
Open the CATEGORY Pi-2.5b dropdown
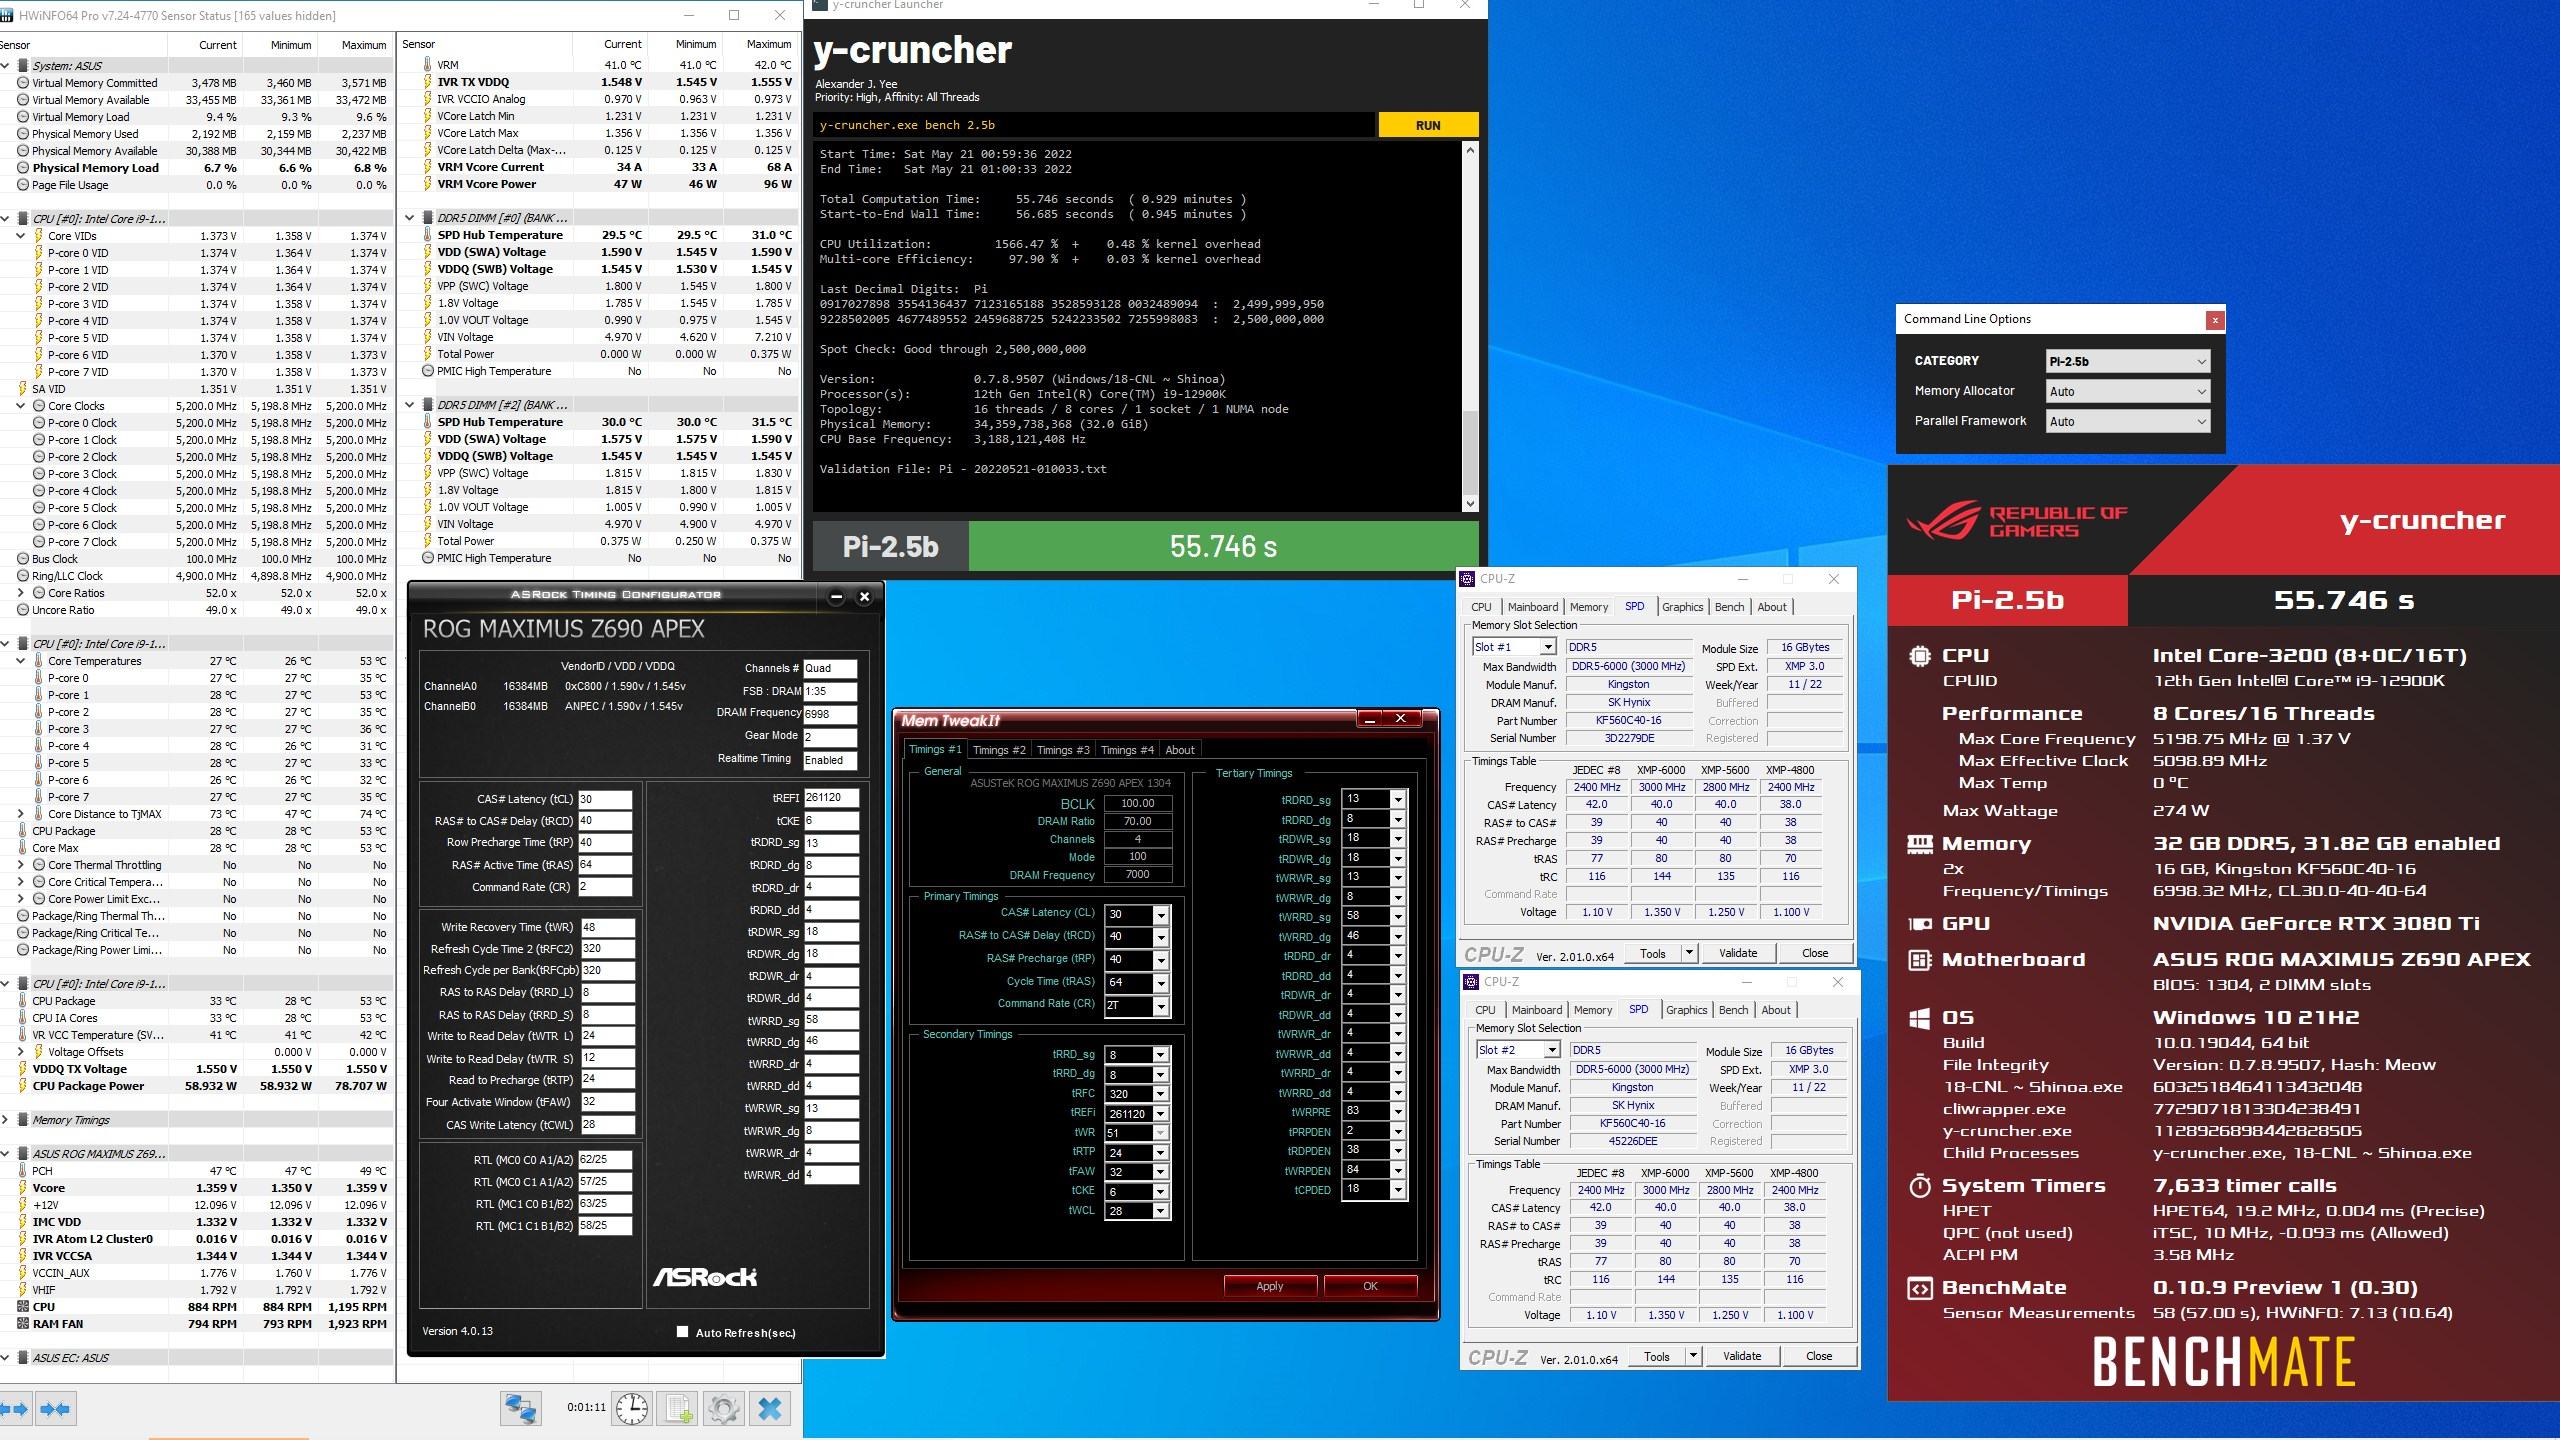[x=2128, y=362]
